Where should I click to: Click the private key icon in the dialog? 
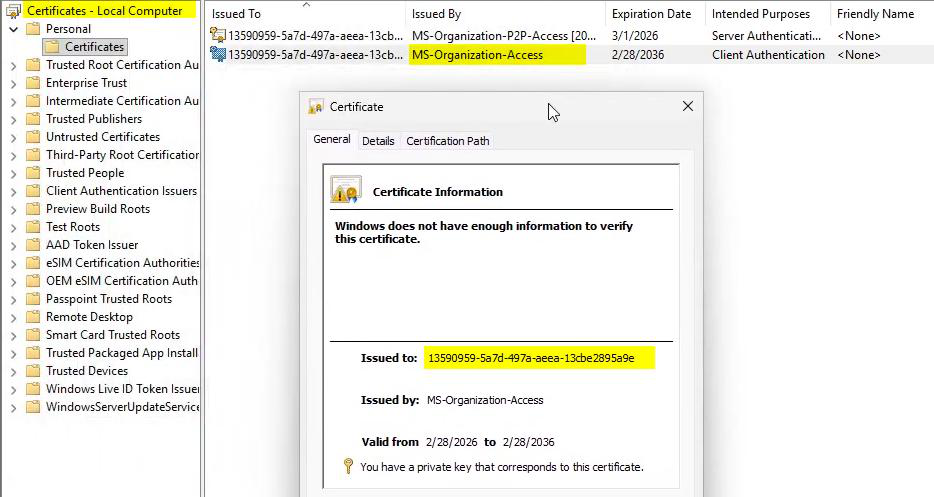pyautogui.click(x=348, y=466)
